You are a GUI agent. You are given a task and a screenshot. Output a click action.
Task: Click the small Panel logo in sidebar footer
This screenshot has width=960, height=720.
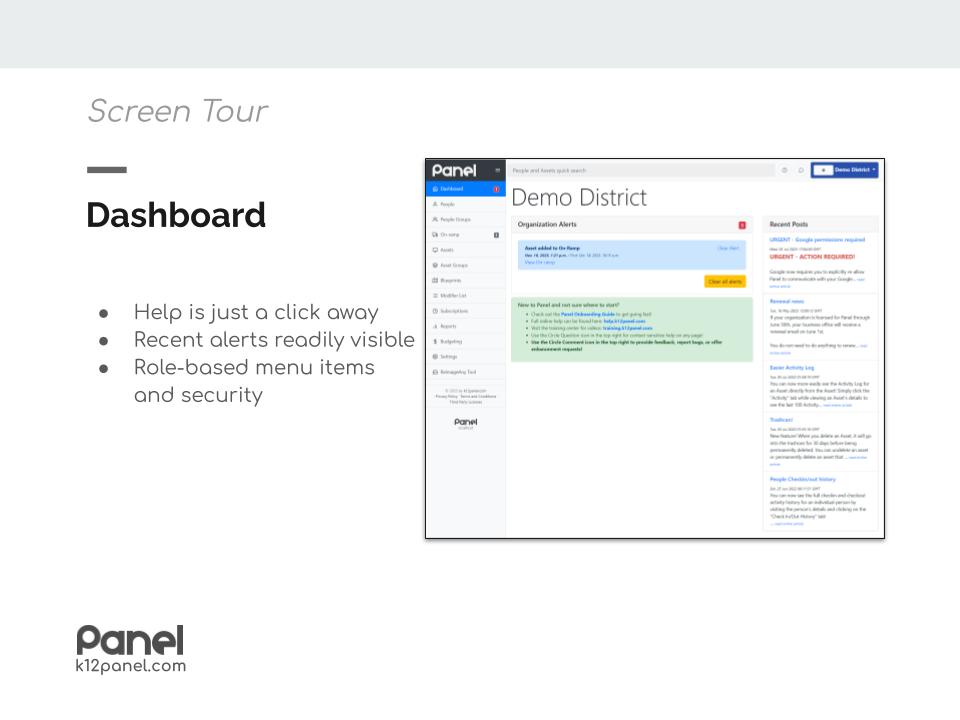(x=466, y=423)
